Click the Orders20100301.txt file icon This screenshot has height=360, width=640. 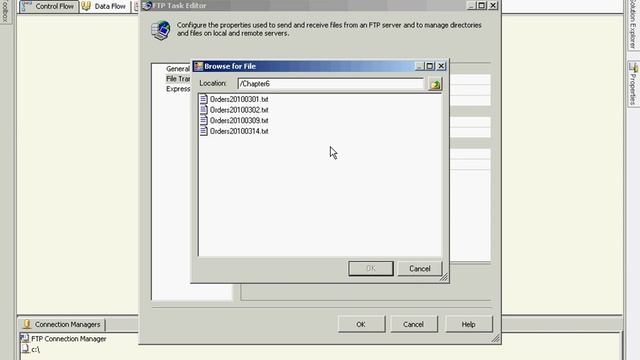[204, 99]
